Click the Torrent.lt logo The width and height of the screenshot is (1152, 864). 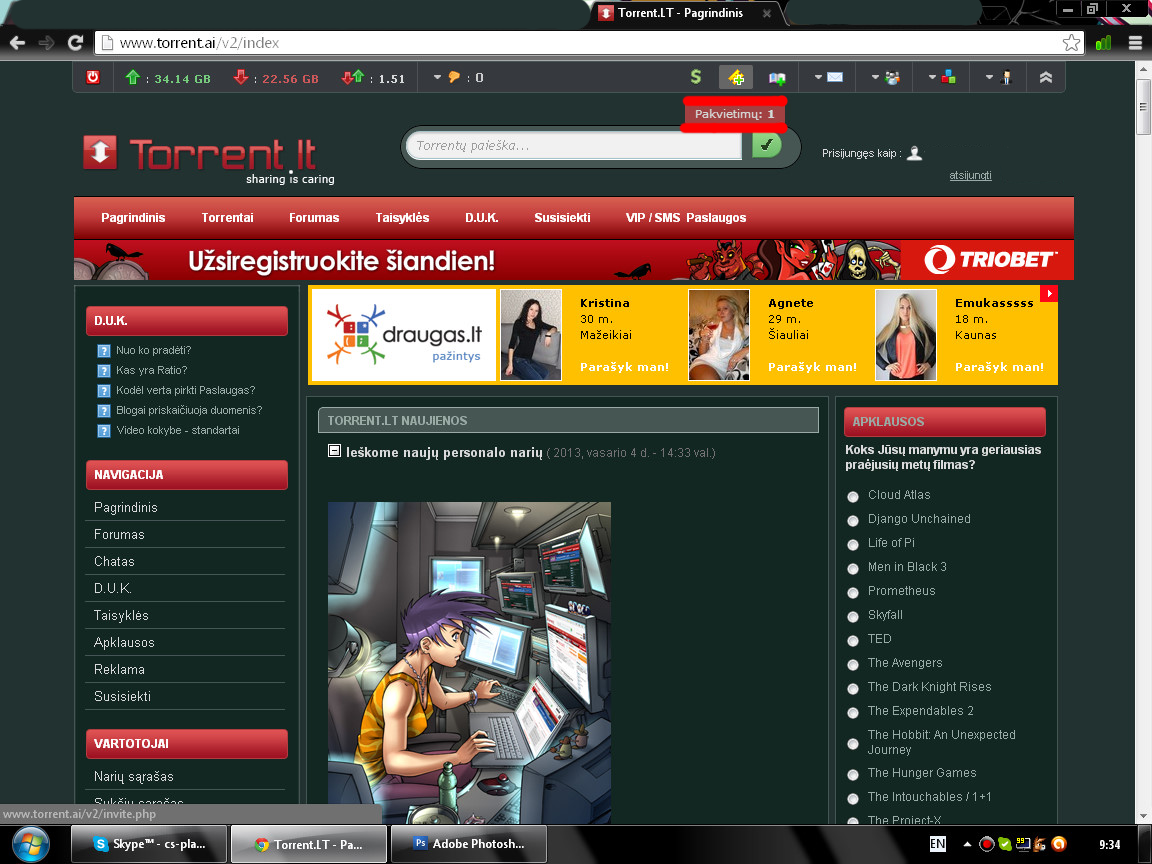(209, 158)
